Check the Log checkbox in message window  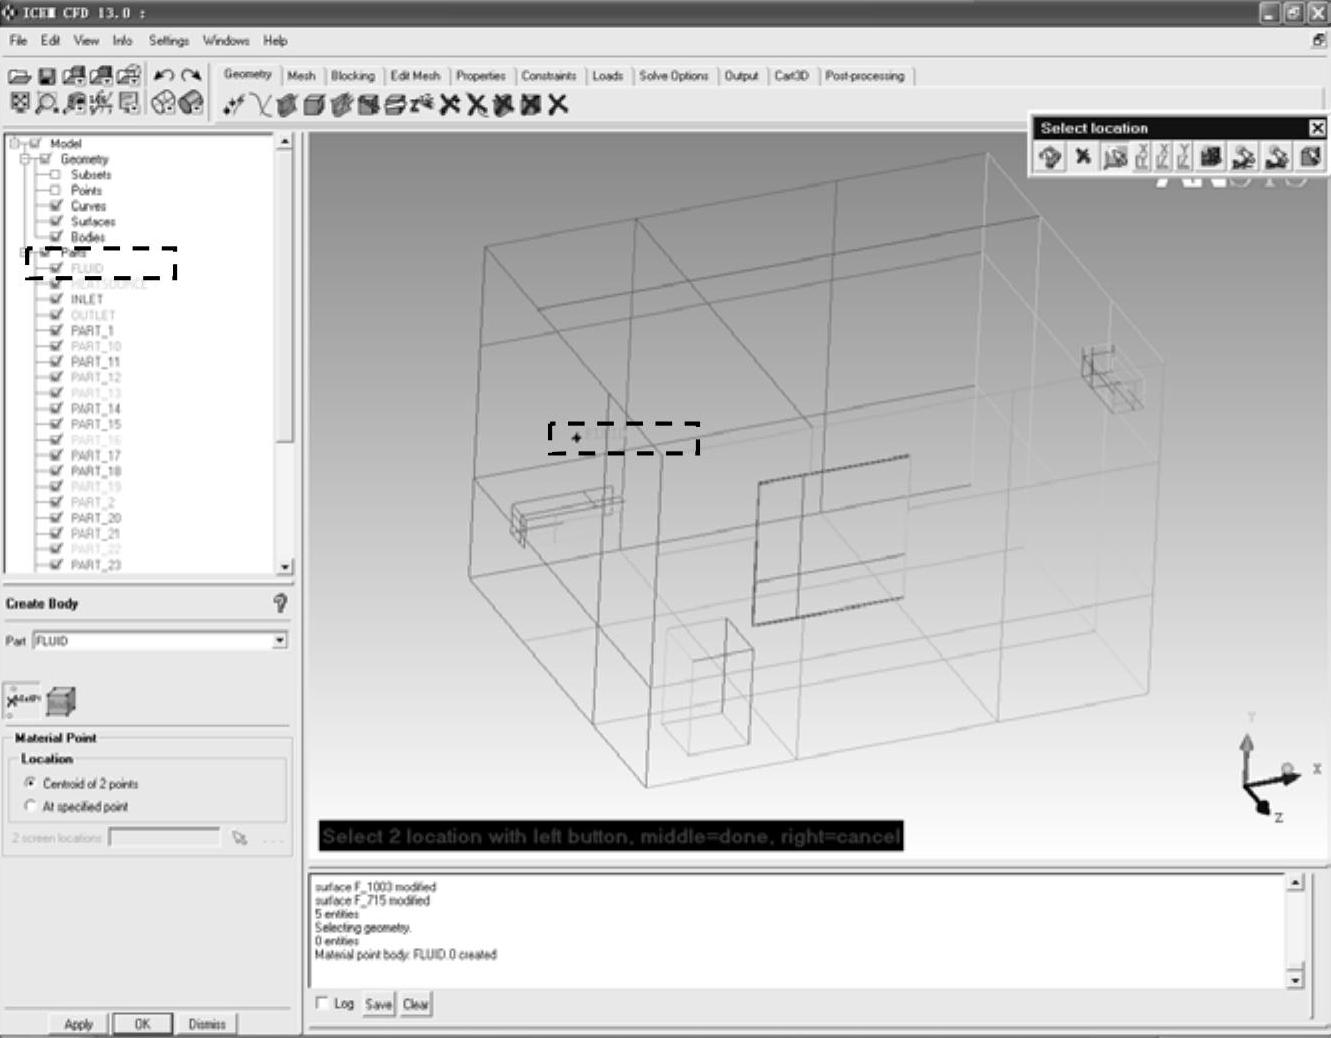(322, 1003)
